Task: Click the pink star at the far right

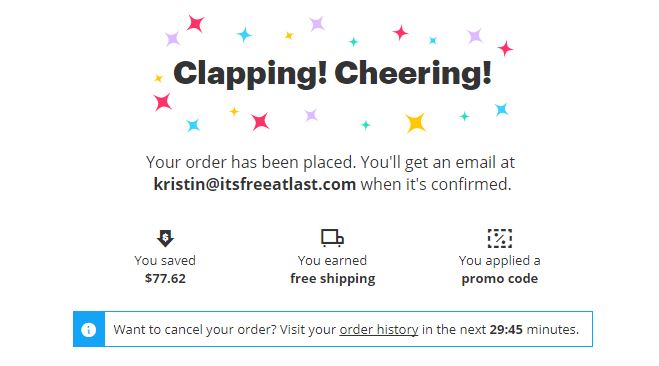Action: click(505, 49)
